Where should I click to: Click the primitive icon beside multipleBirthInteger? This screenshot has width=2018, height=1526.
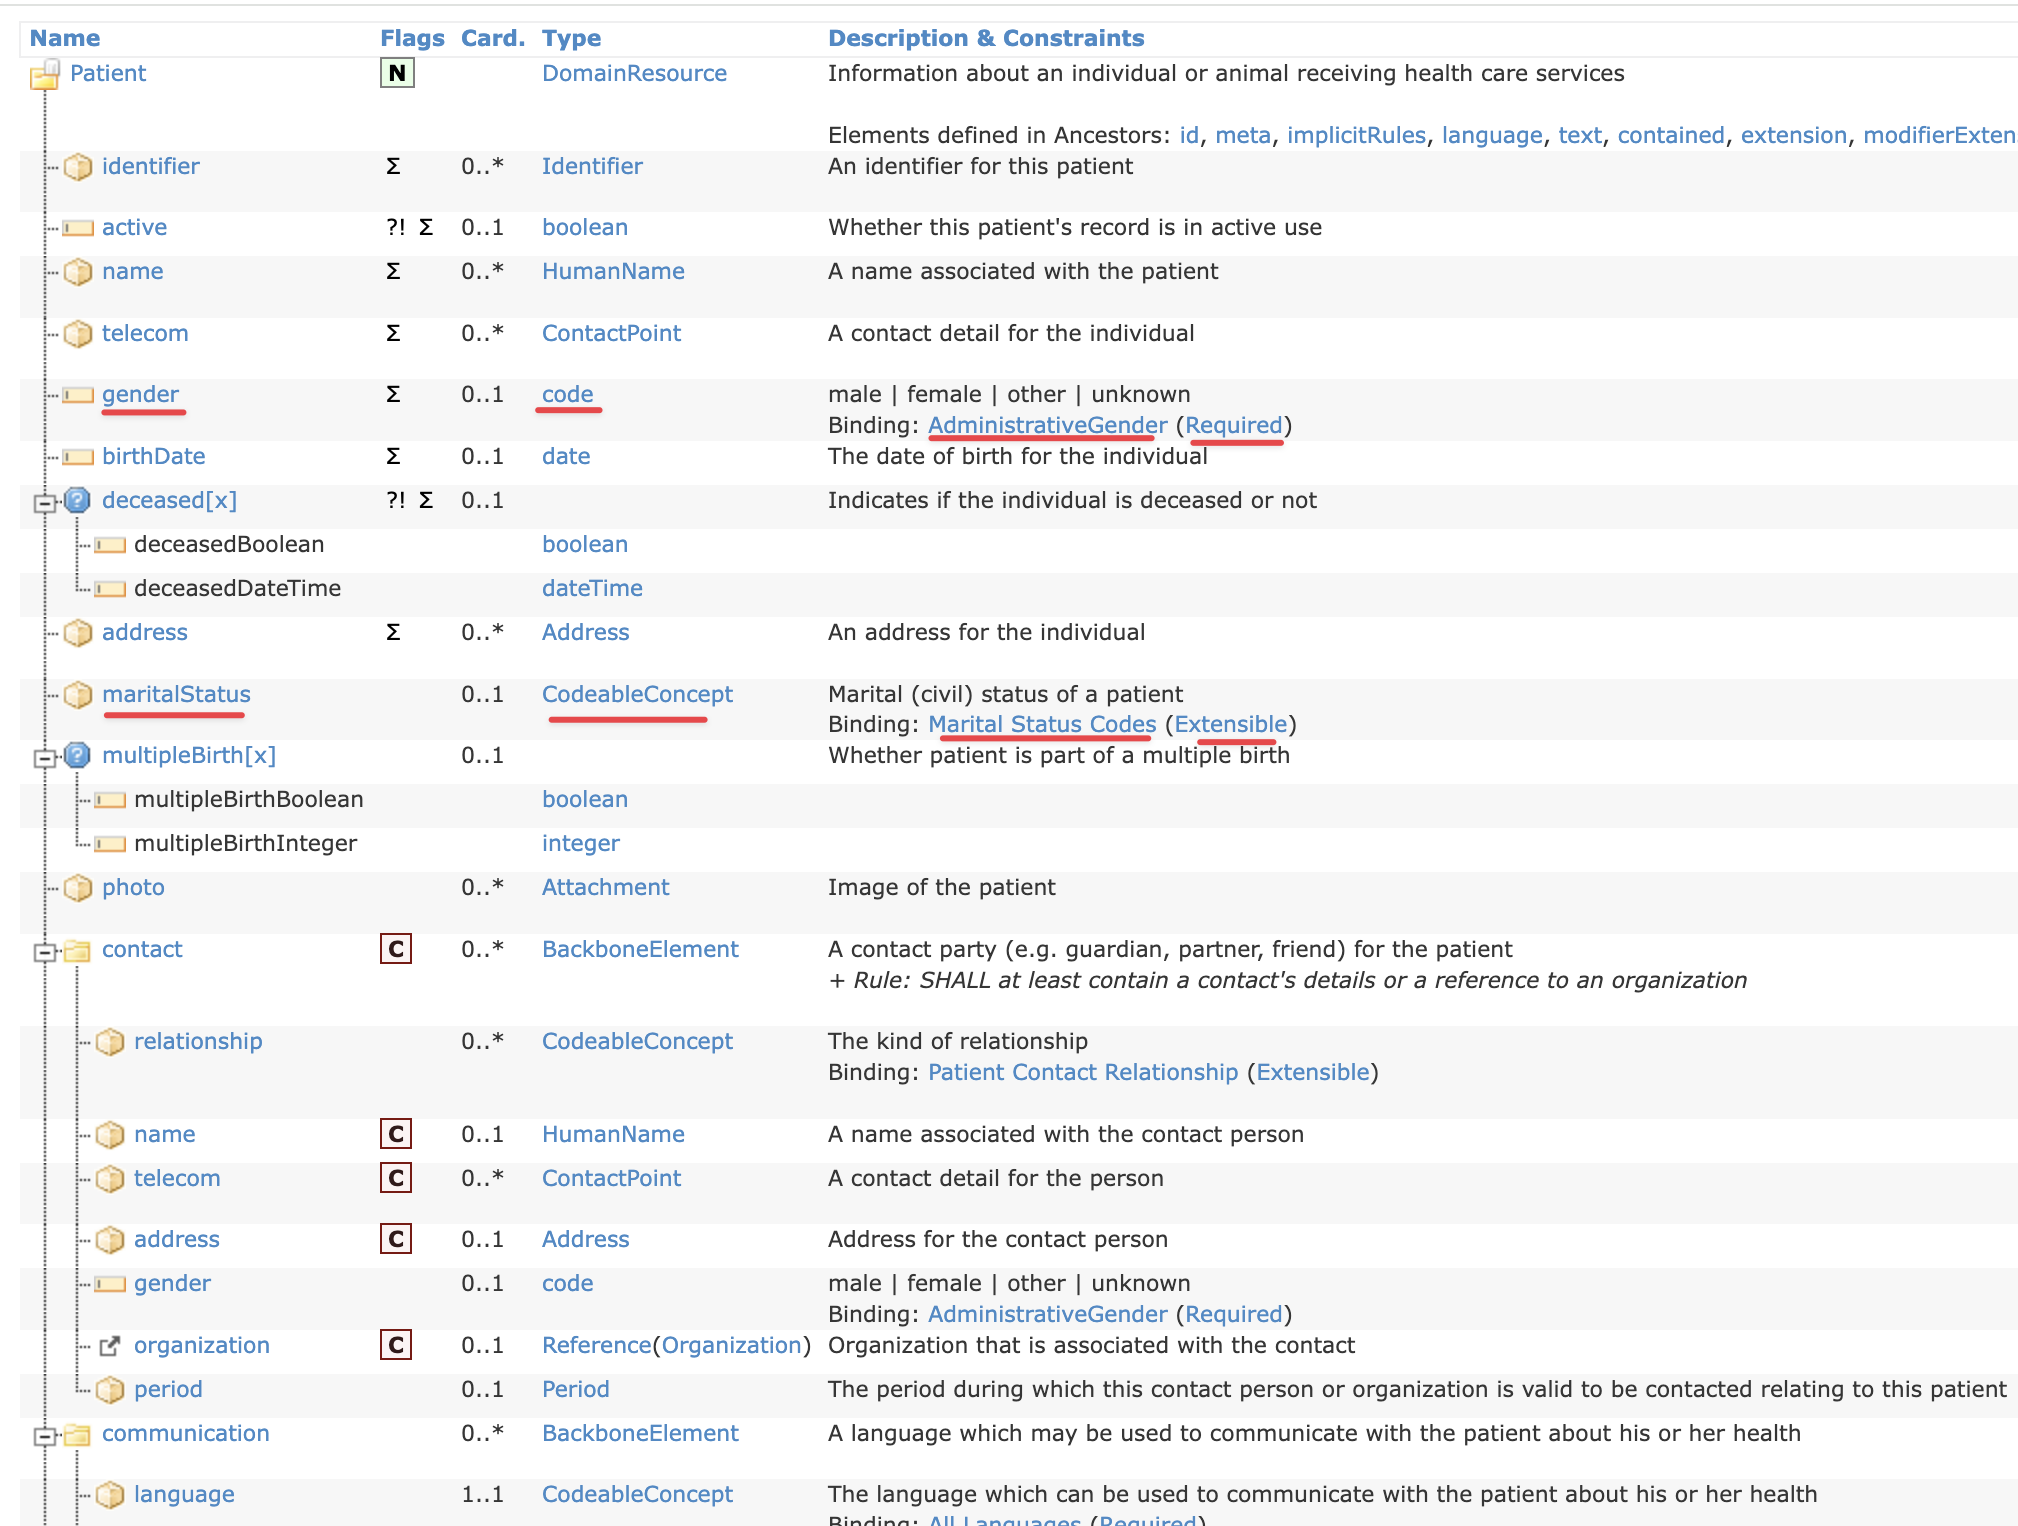110,844
